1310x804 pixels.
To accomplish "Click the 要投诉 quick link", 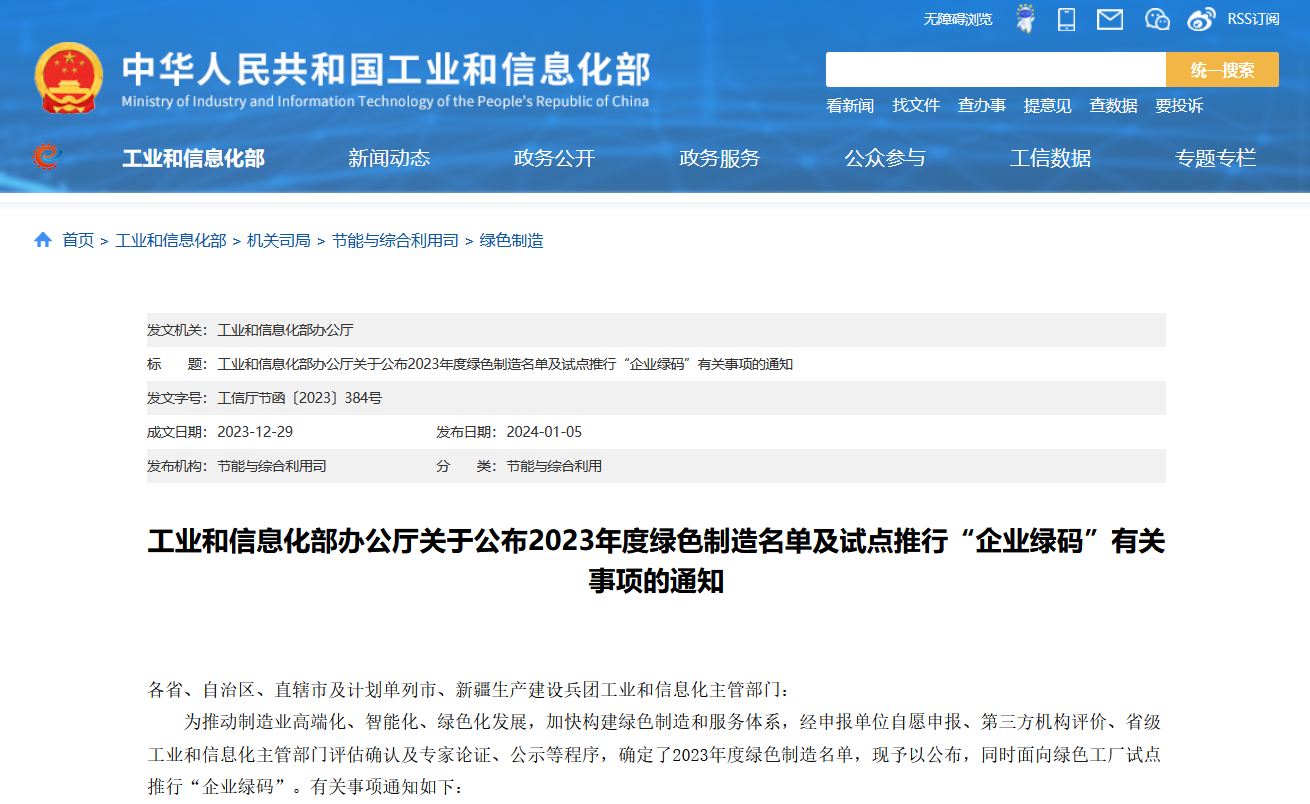I will 1179,106.
